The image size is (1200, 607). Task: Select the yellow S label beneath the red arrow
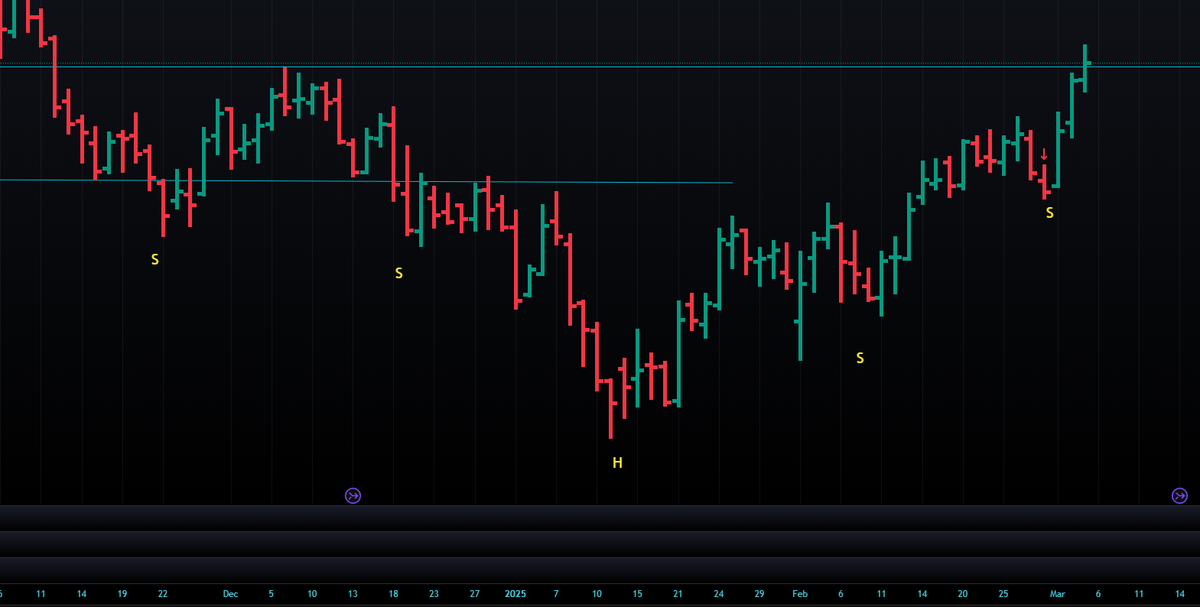pyautogui.click(x=1050, y=213)
